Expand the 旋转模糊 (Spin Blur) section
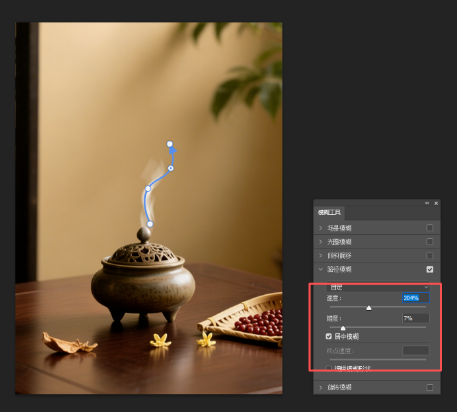457x412 pixels. coord(321,387)
